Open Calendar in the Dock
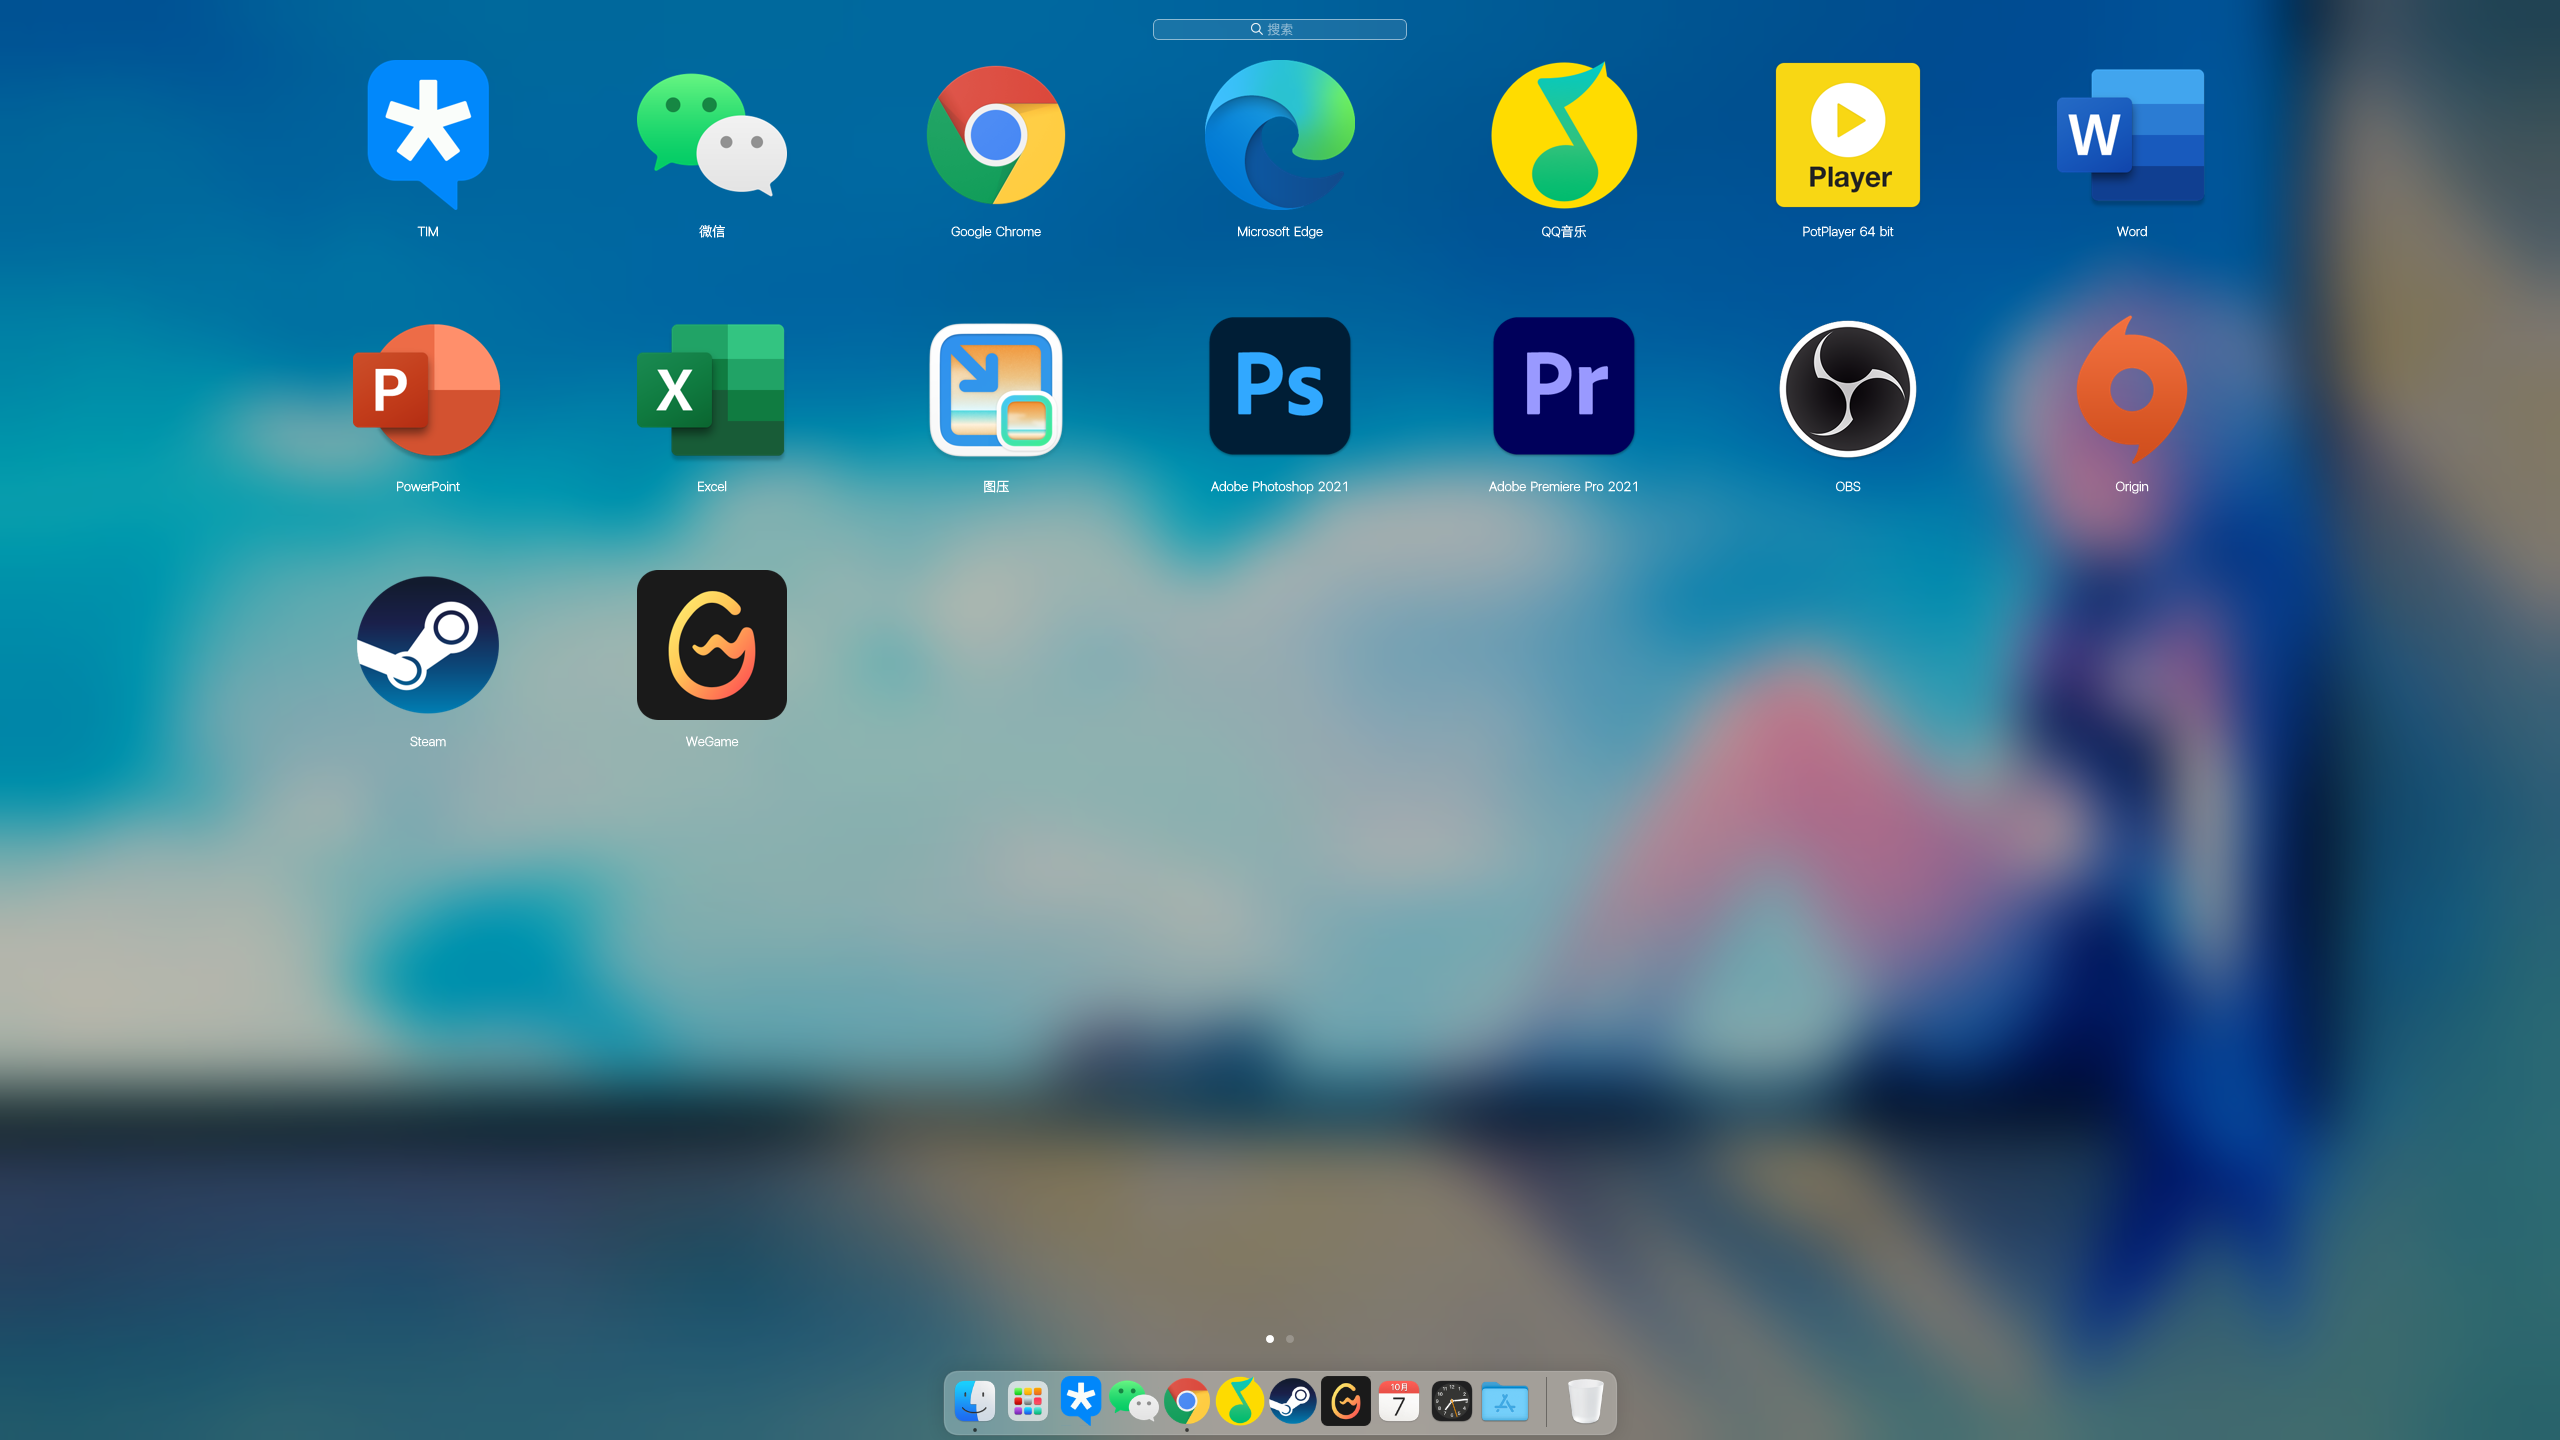This screenshot has height=1440, width=2560. coord(1399,1401)
